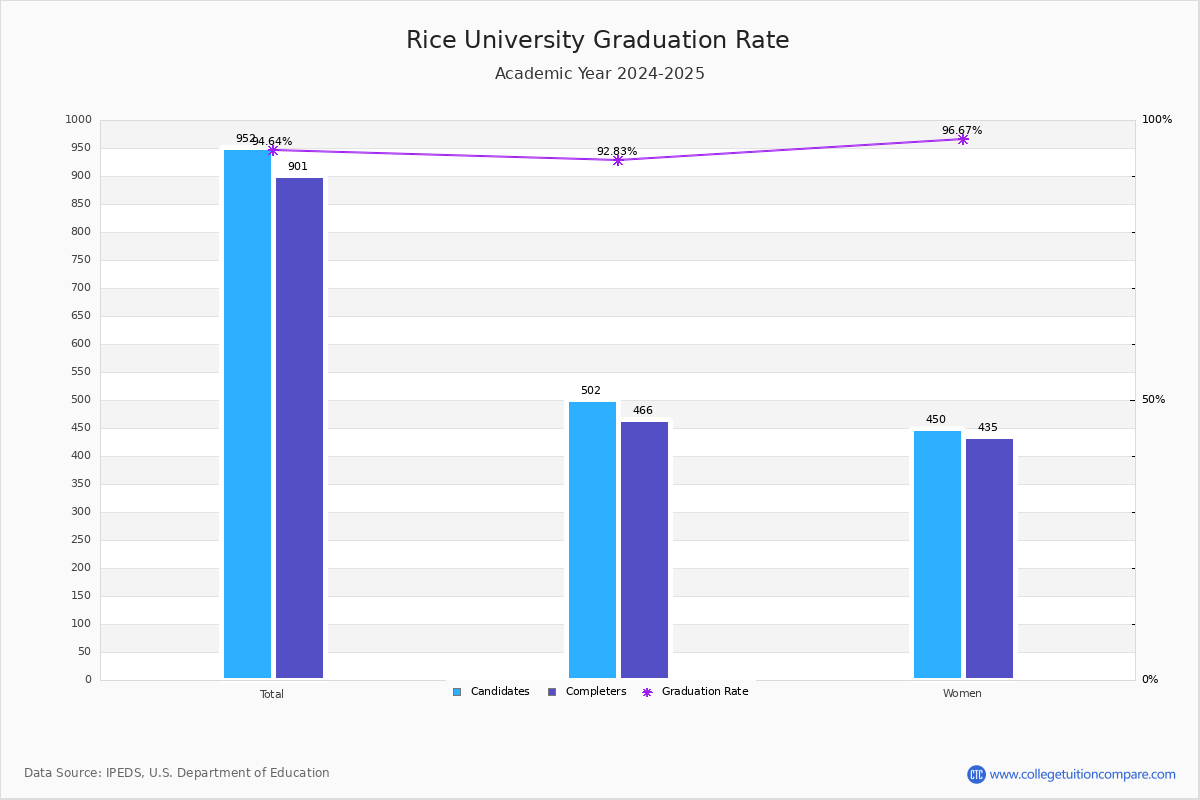Toggle the Candidates legend item
The width and height of the screenshot is (1200, 800).
click(499, 692)
